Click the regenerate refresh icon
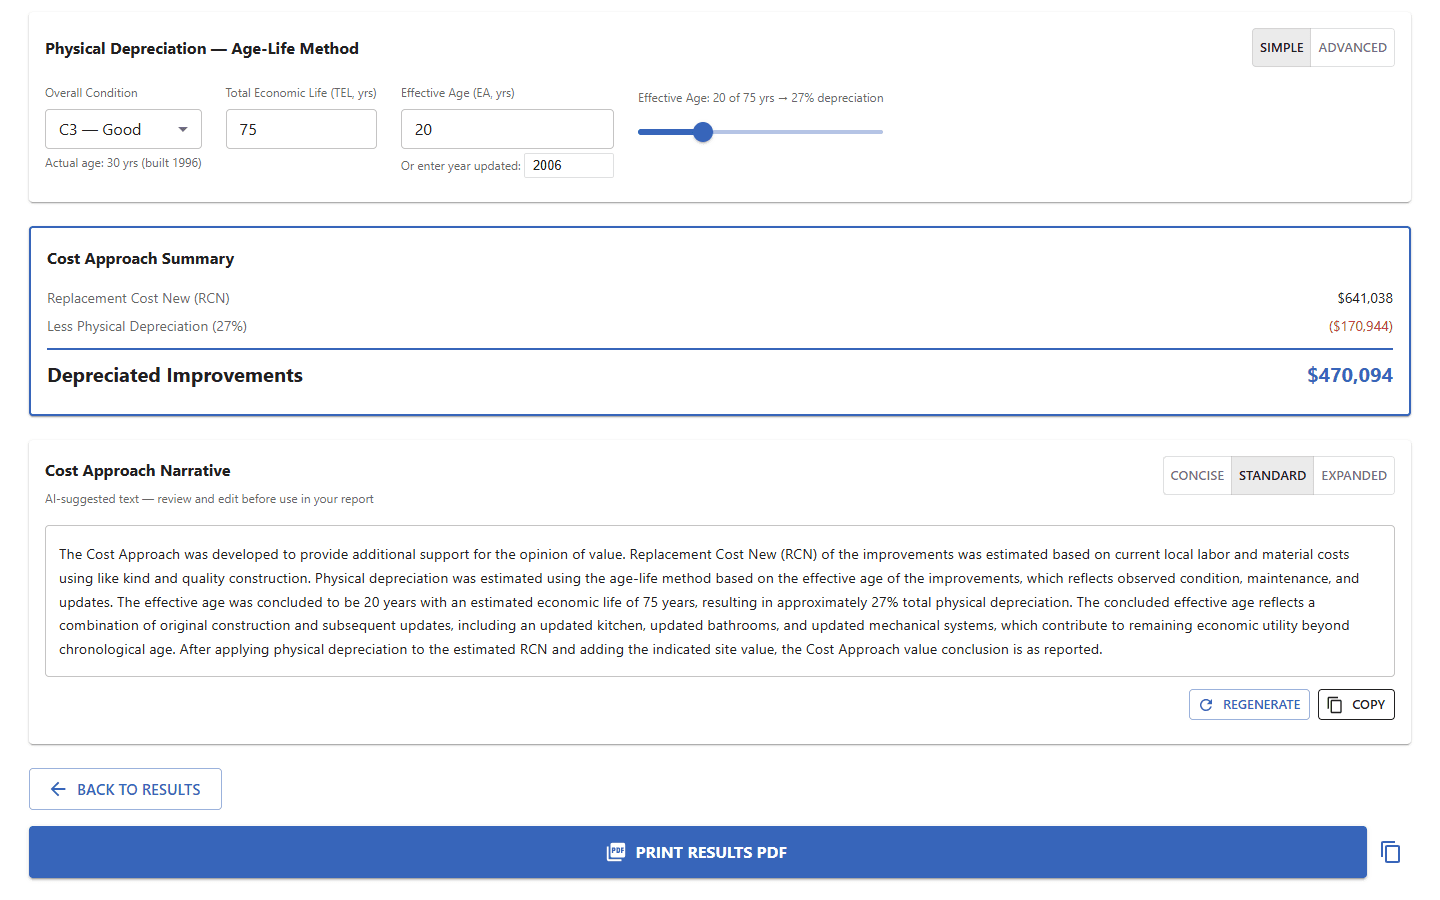Screen dimensions: 1440x900 [x=1206, y=705]
